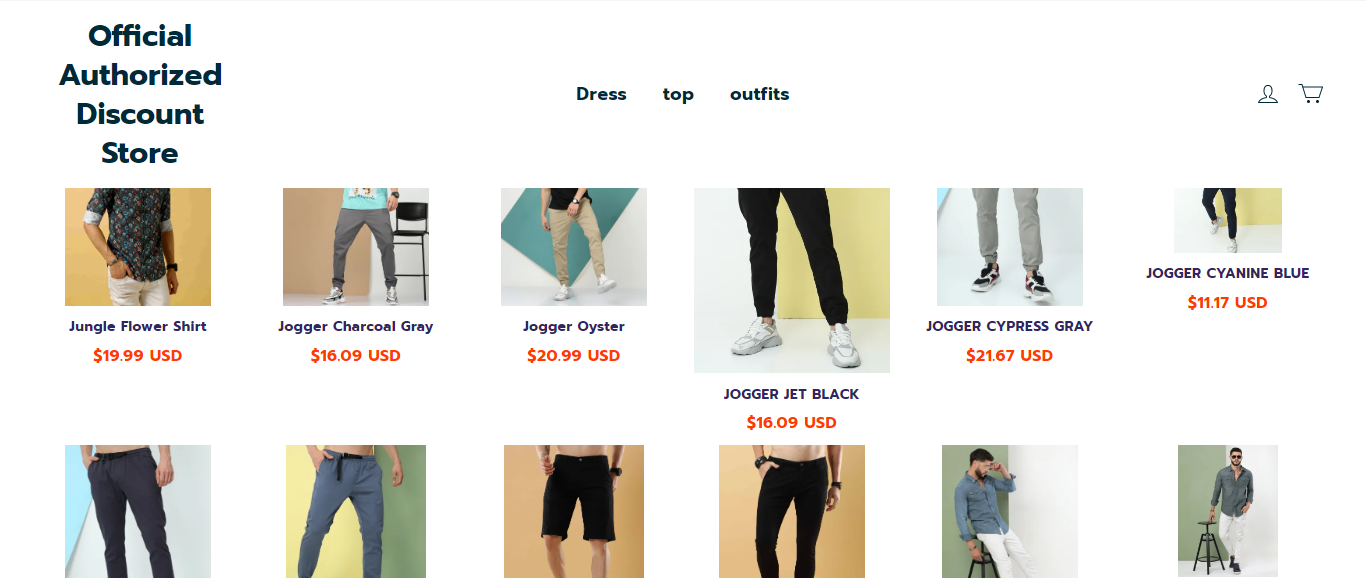Select the Jogger Oyster product title
Screen dimensions: 1366x578
point(574,326)
